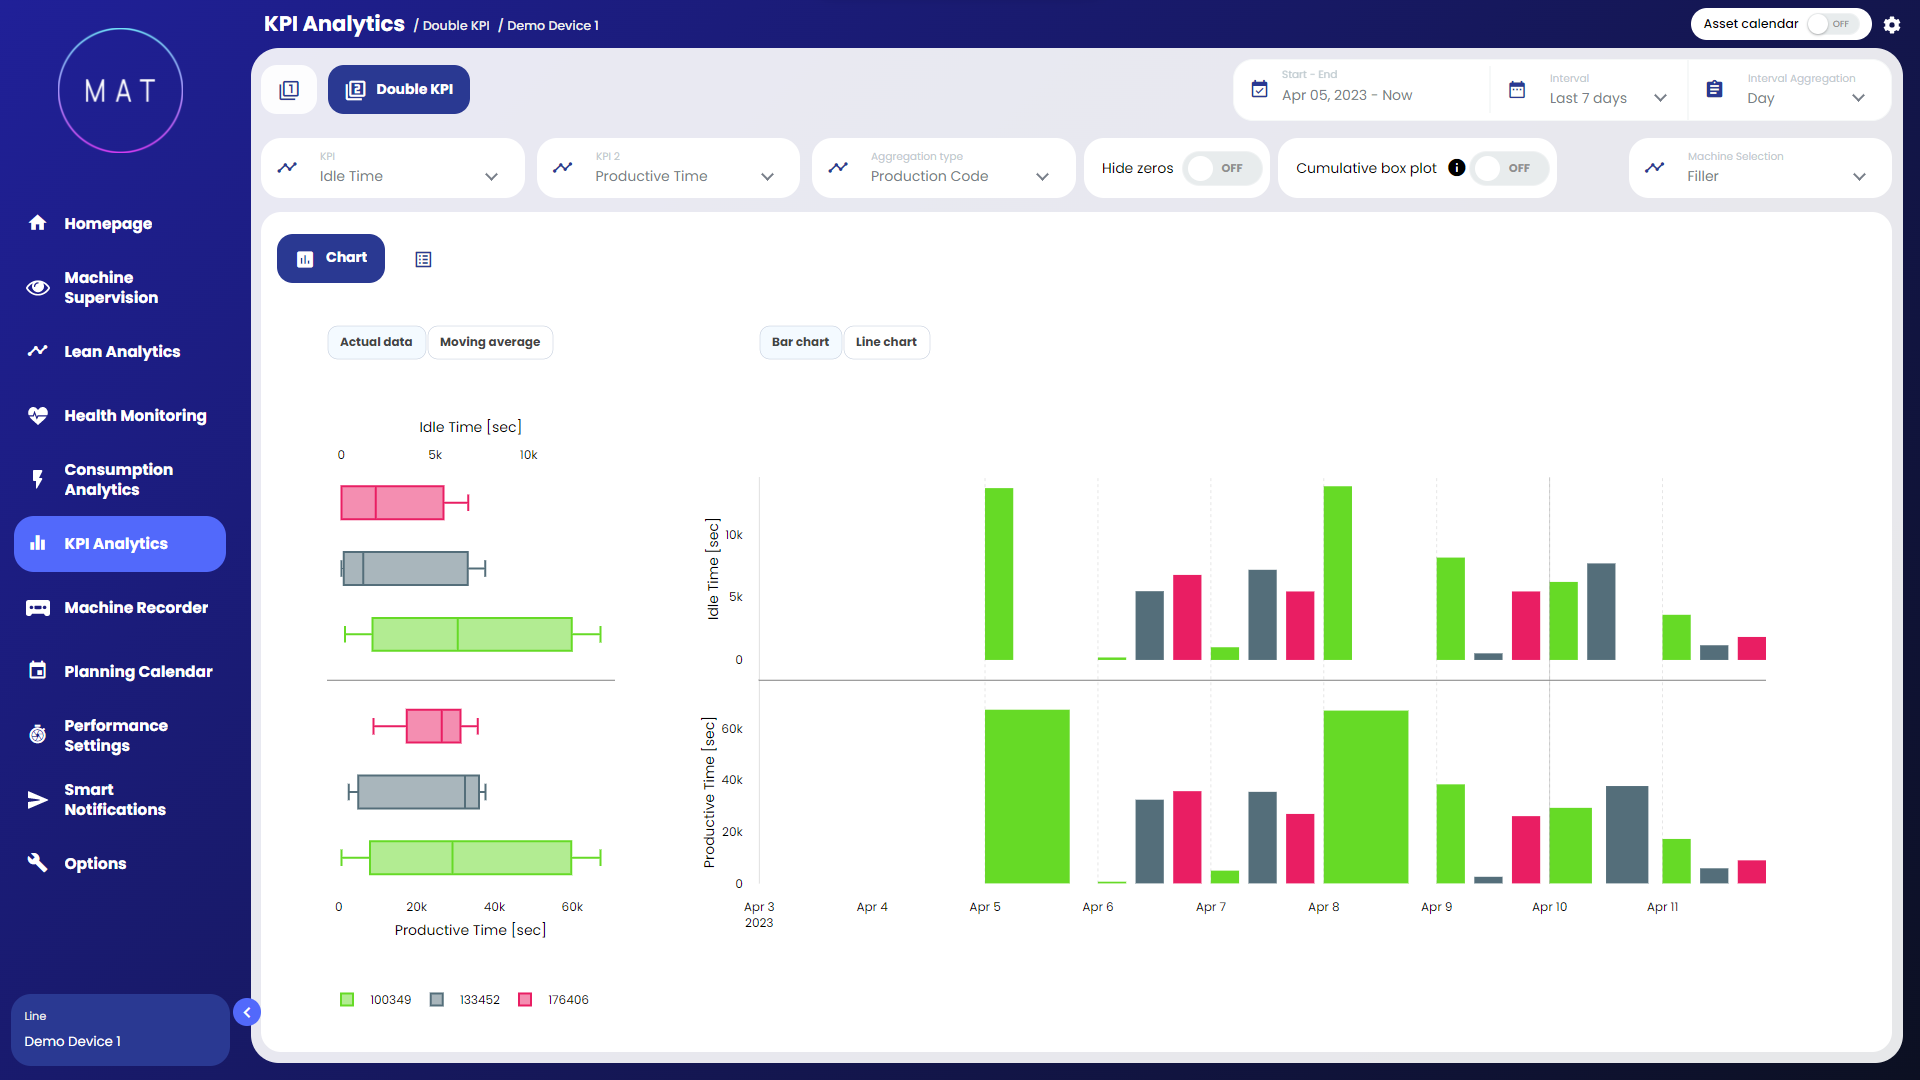The height and width of the screenshot is (1080, 1920).
Task: Click the single KPI view icon
Action: [x=289, y=90]
